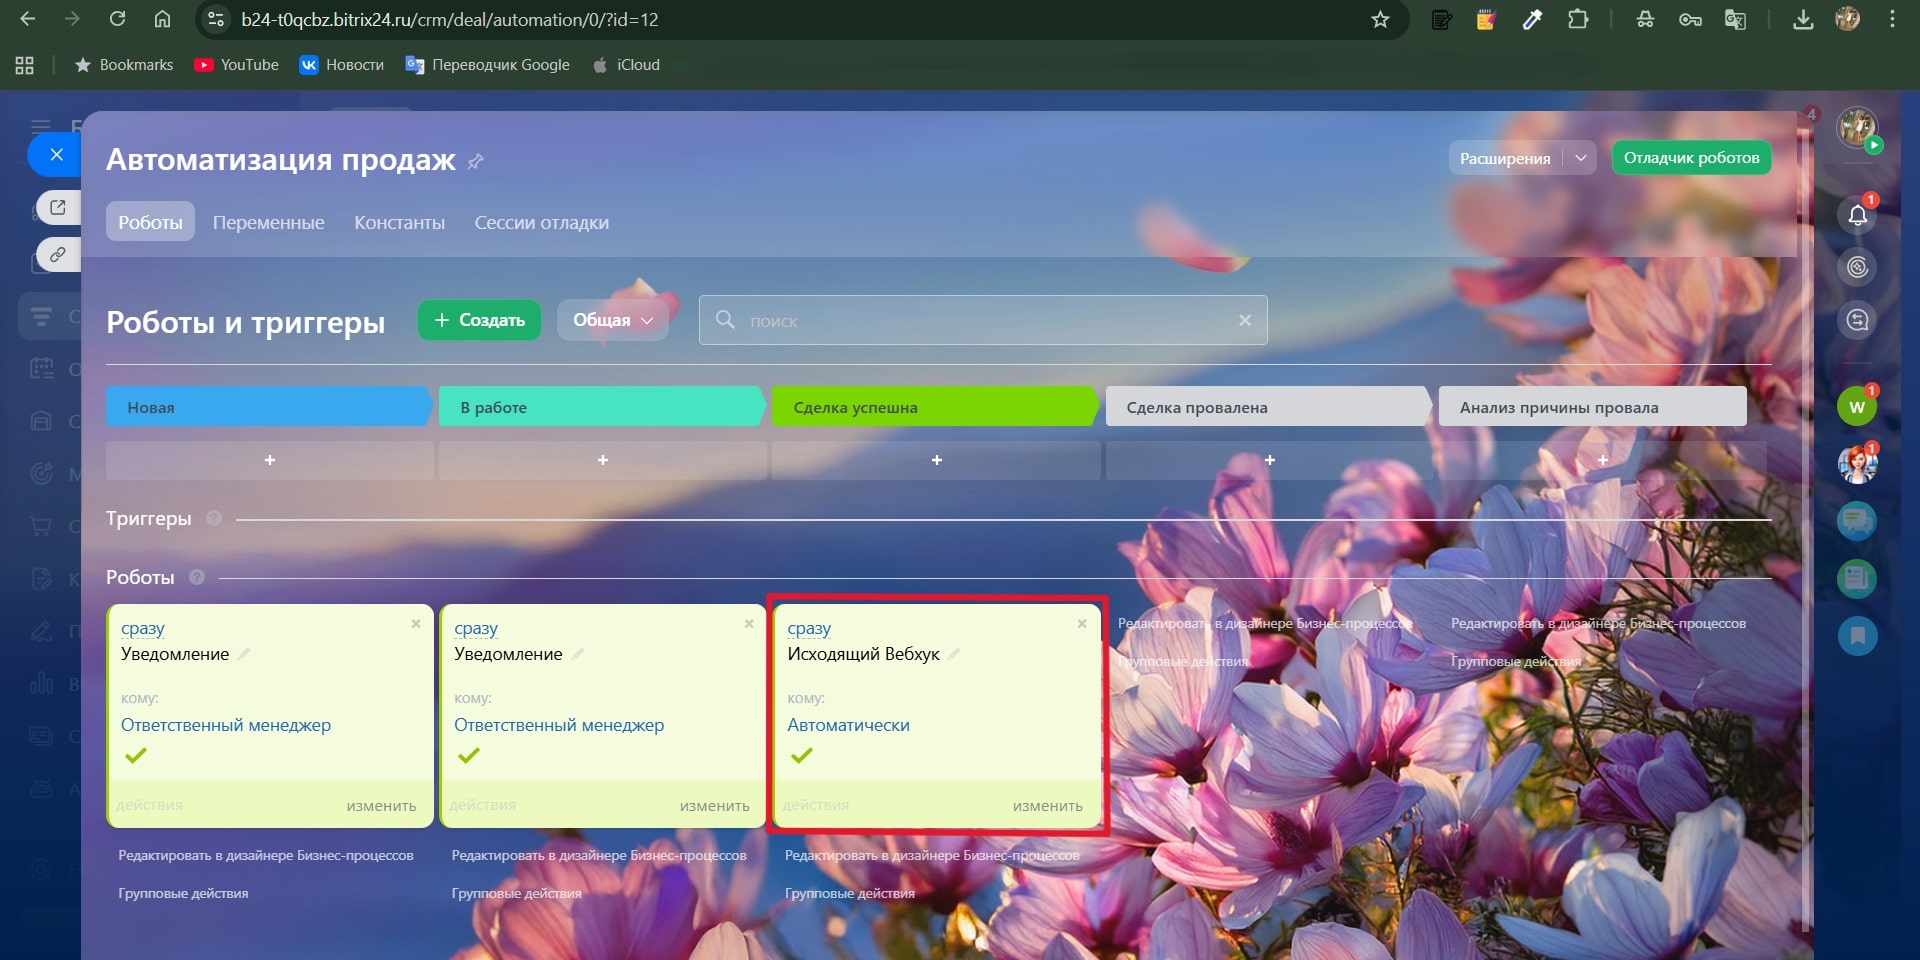Remove the Исходящий Вебхук robot
The height and width of the screenshot is (960, 1920).
pyautogui.click(x=1081, y=624)
